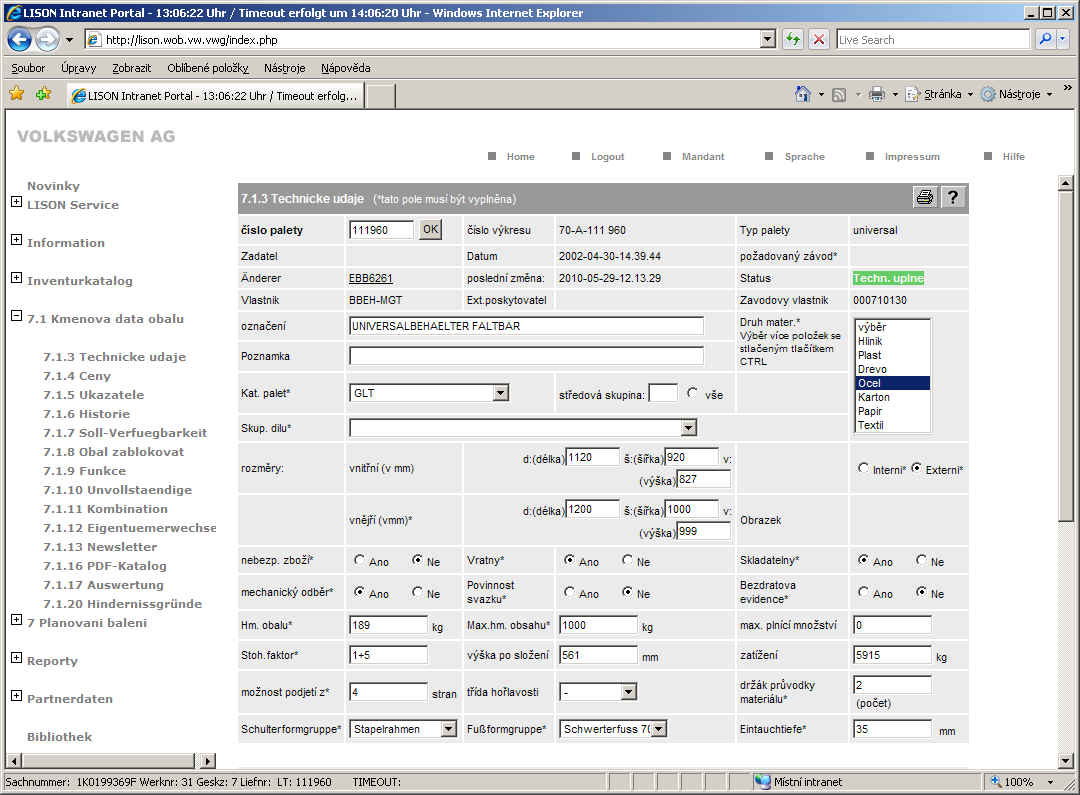Open the Úpravy menu
1080x795 pixels.
79,68
